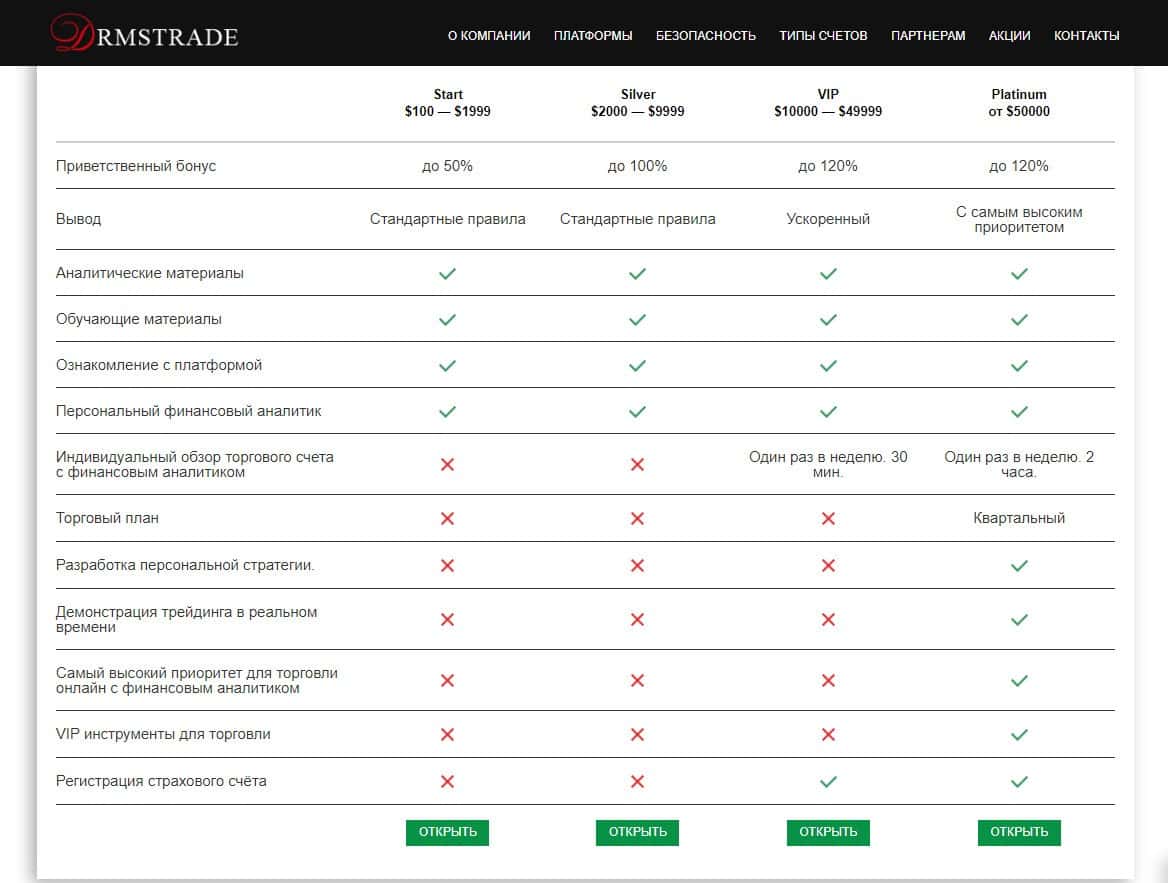Click Silver column red cross for Торговый план
Screen dimensions: 1168x883
(637, 518)
